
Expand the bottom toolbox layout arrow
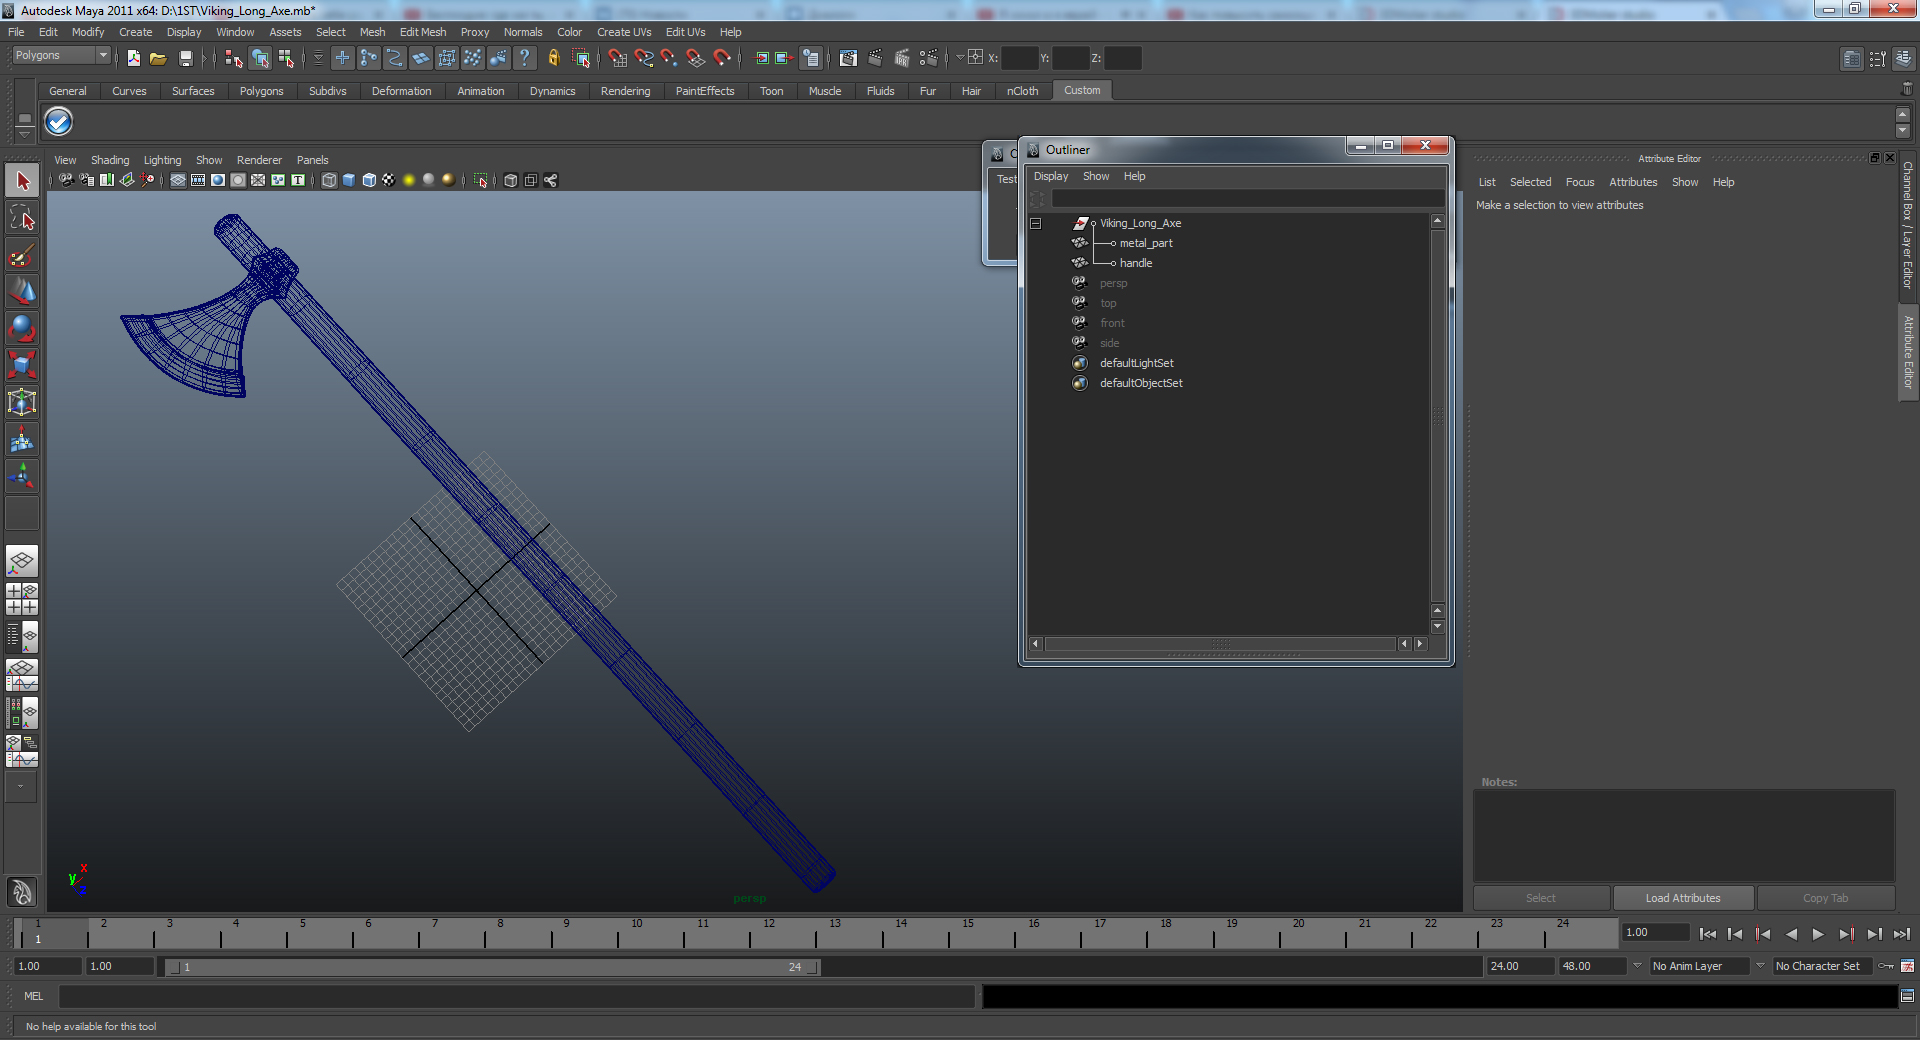click(21, 787)
